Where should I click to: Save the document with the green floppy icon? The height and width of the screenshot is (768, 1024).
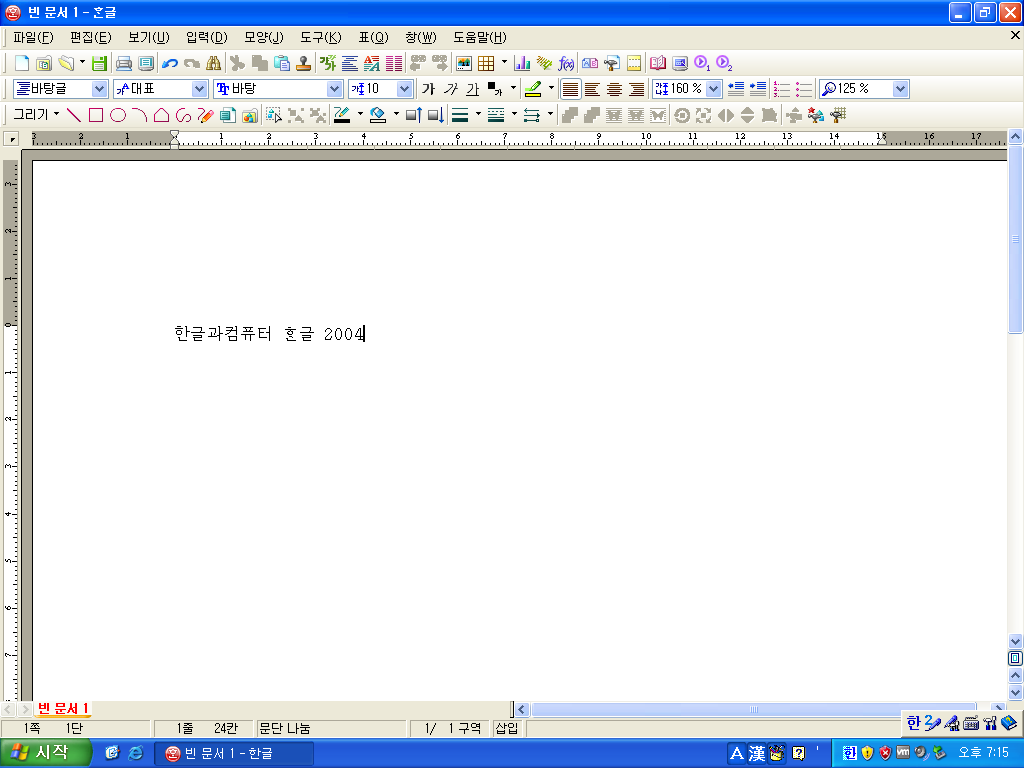coord(99,63)
